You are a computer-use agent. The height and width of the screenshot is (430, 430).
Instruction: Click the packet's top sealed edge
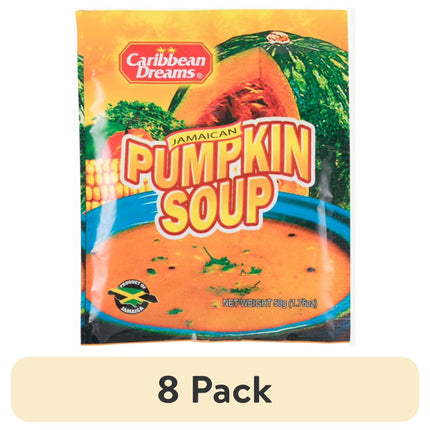pyautogui.click(x=212, y=15)
